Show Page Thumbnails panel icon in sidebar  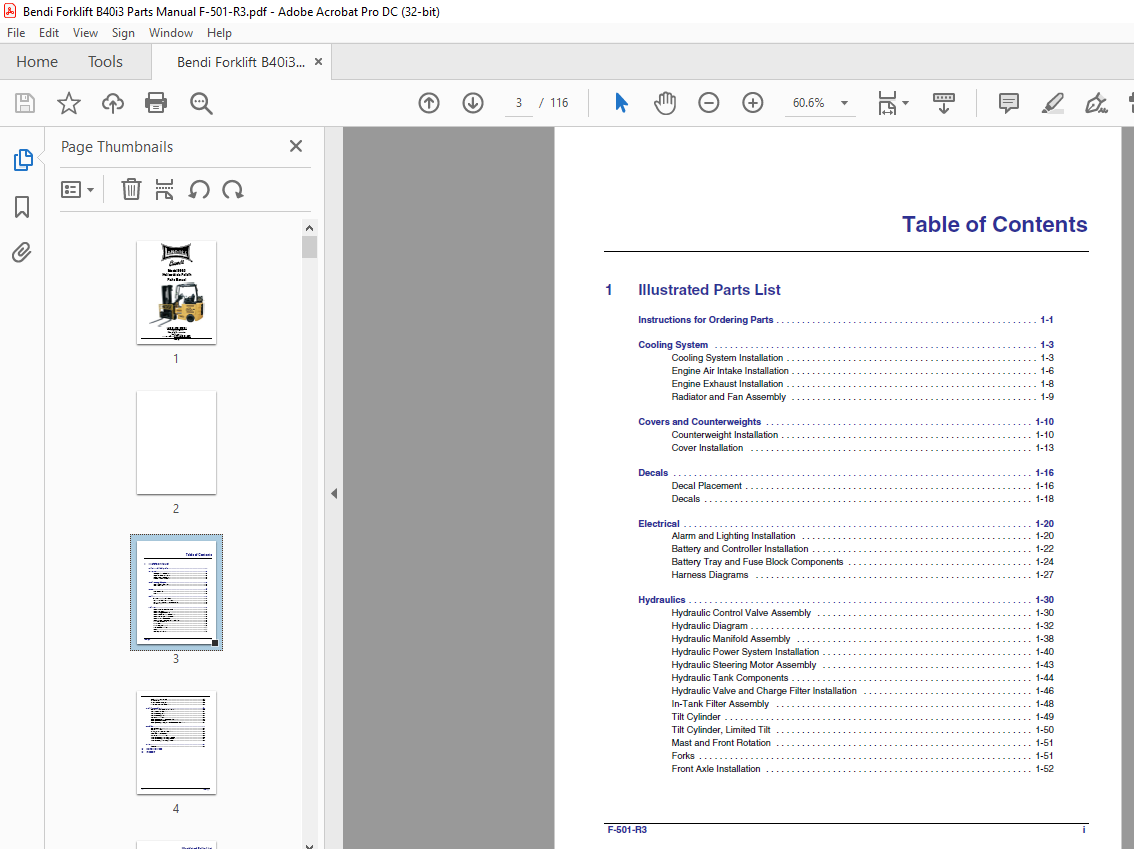click(22, 160)
